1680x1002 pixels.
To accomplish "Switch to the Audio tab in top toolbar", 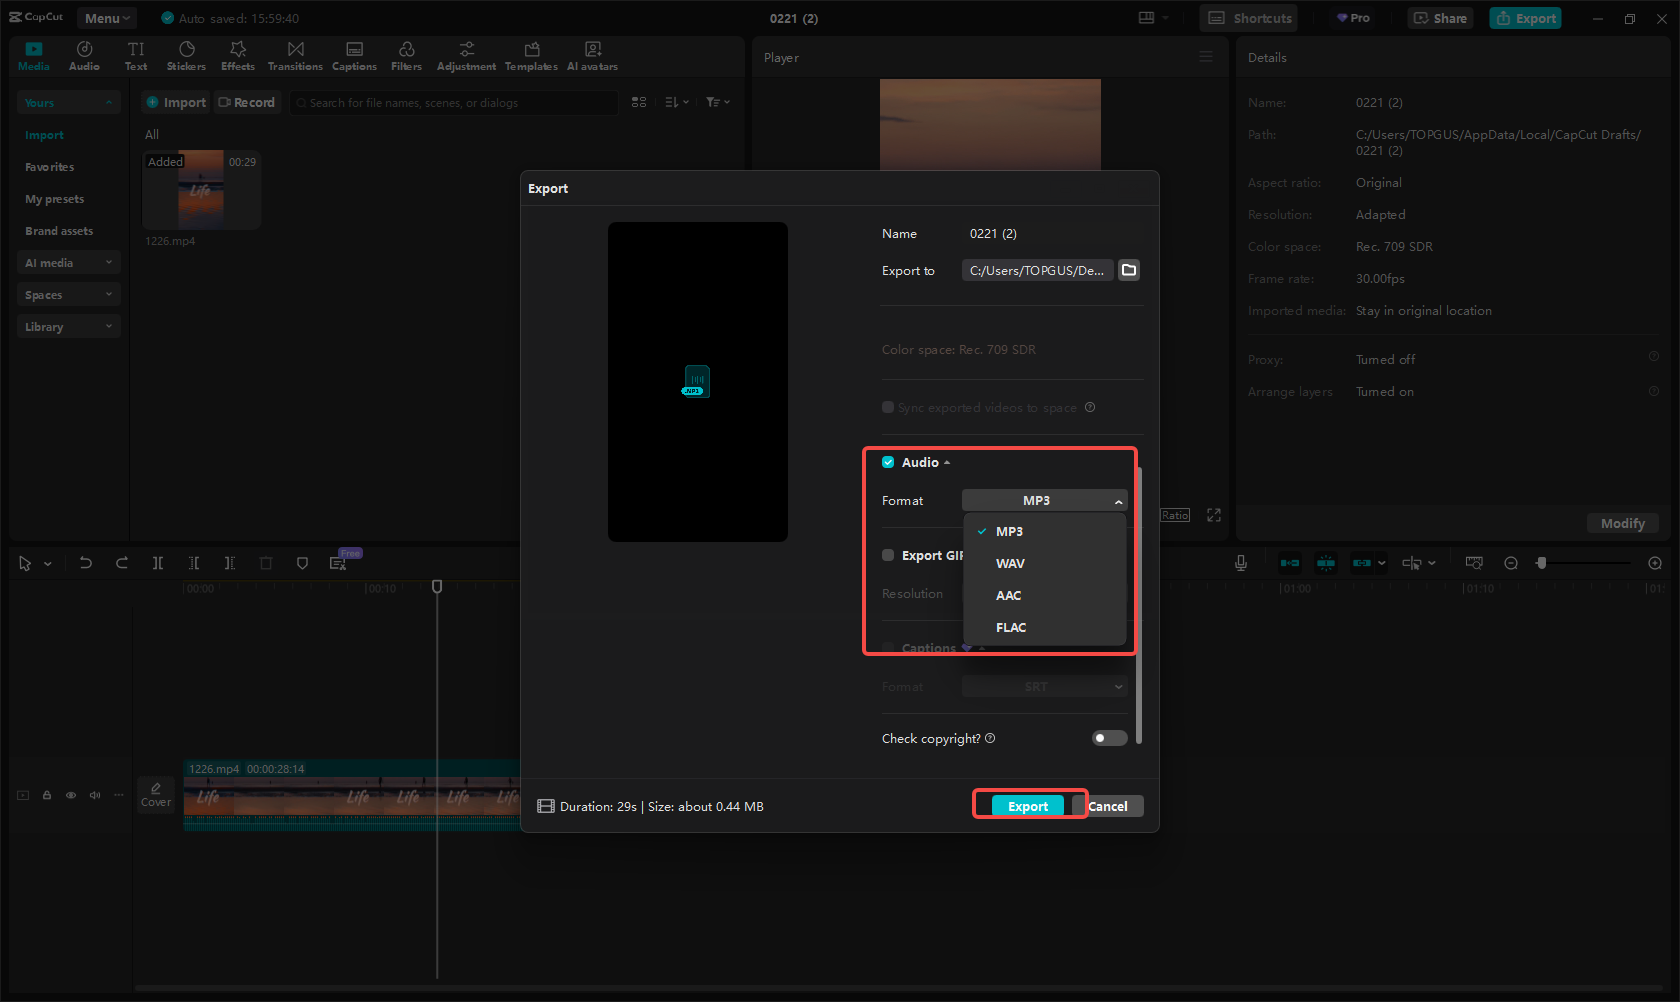I will point(84,55).
